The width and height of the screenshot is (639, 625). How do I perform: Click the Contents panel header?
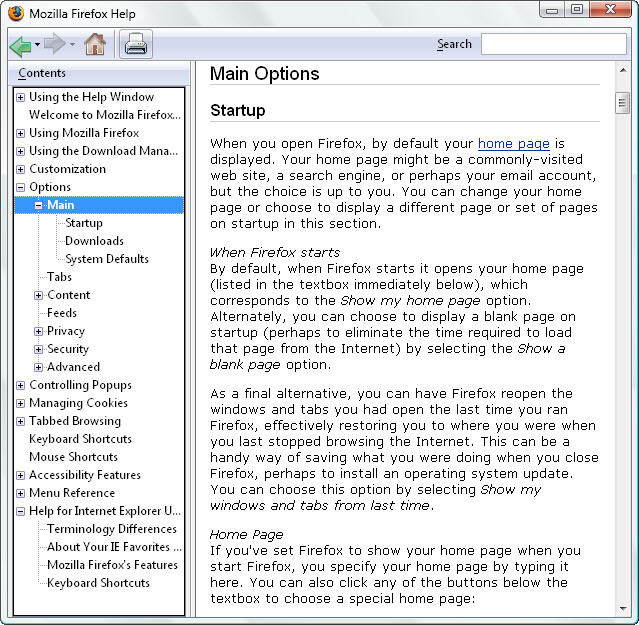[99, 73]
